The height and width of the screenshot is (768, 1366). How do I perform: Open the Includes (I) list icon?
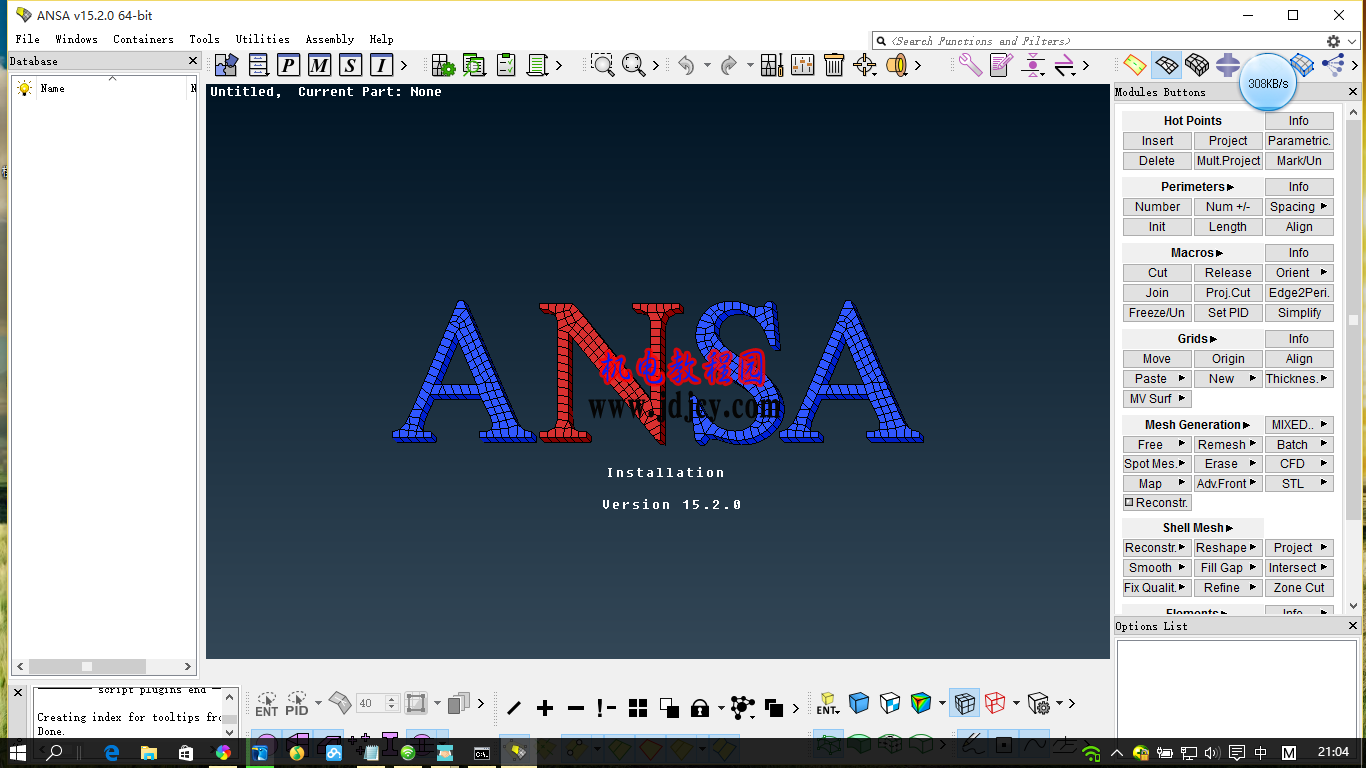pos(381,66)
